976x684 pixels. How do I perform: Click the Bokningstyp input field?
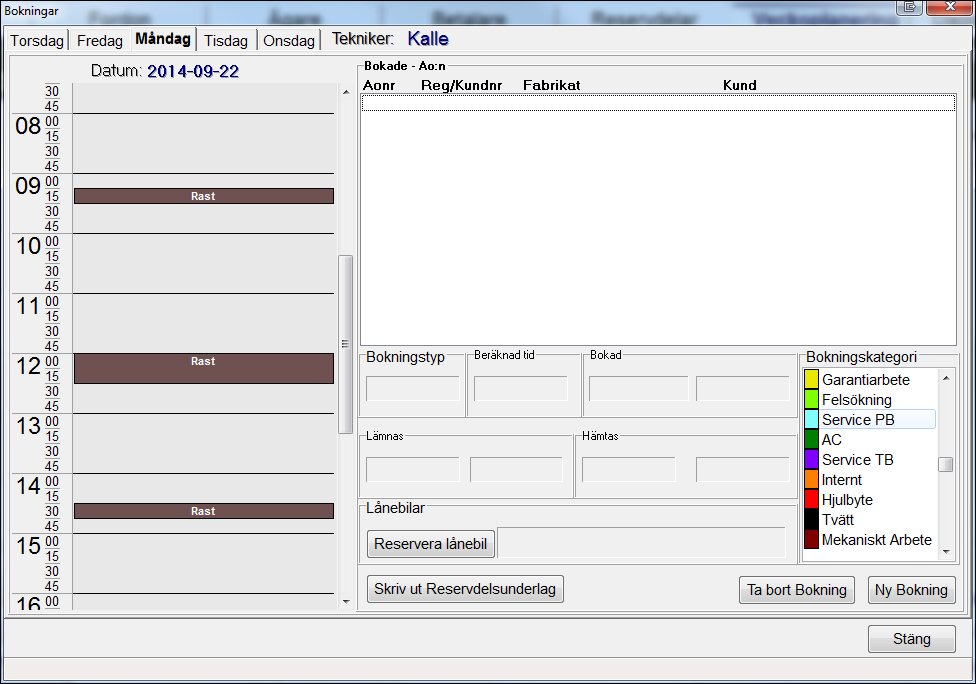click(x=413, y=388)
